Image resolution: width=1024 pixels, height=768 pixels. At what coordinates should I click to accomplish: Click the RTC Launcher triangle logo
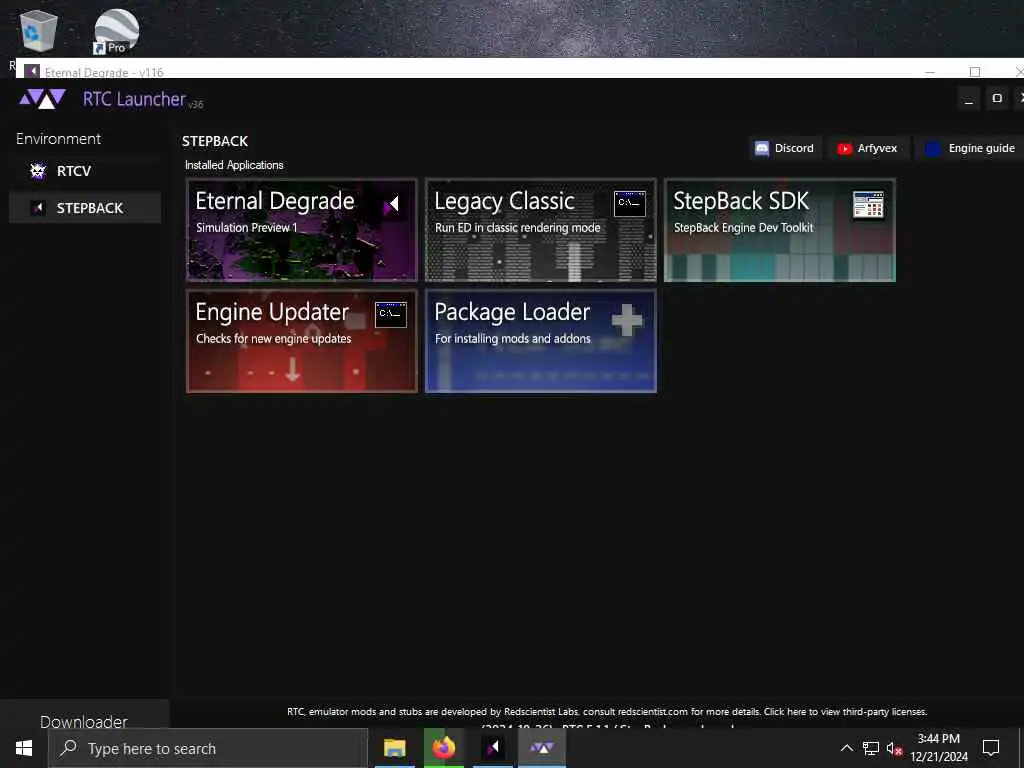(x=42, y=99)
